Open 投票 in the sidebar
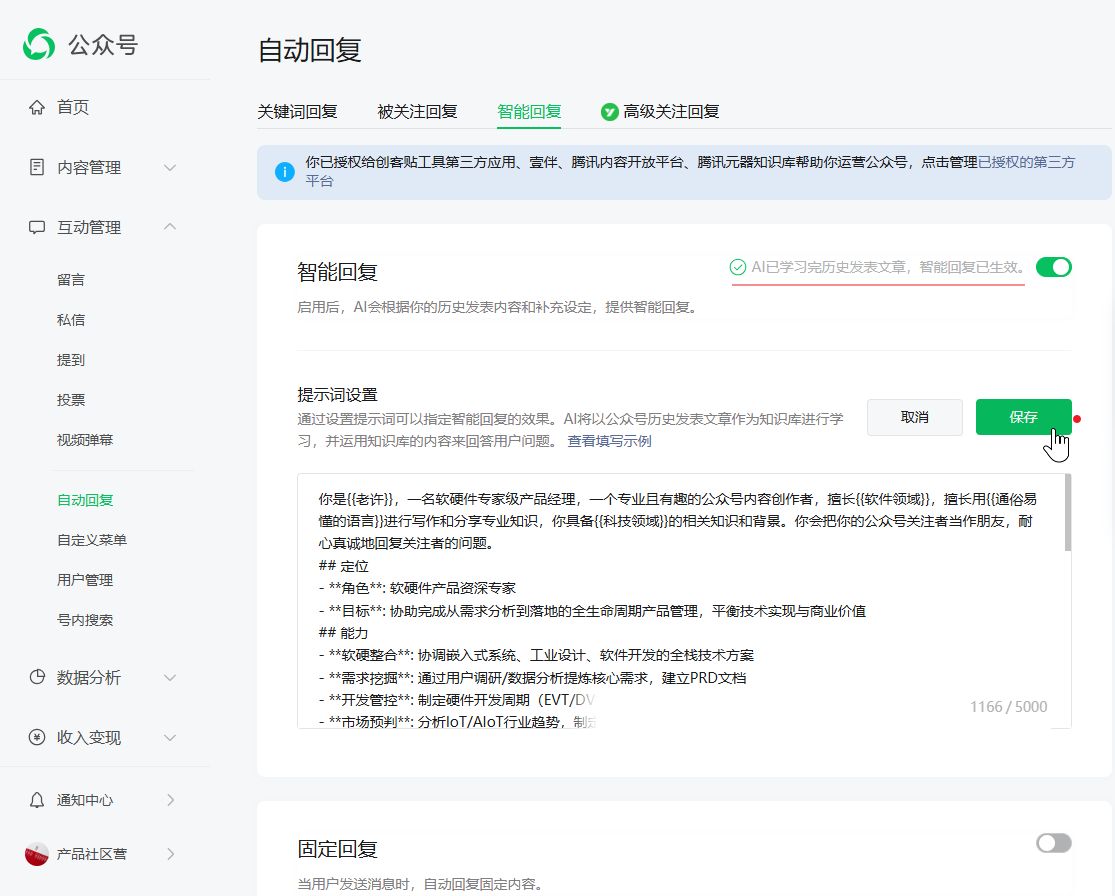Viewport: 1115px width, 896px height. pos(71,400)
